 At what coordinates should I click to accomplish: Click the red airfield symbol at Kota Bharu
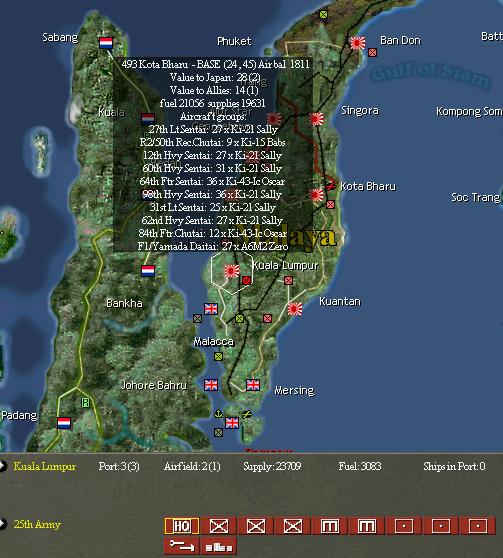(x=330, y=186)
